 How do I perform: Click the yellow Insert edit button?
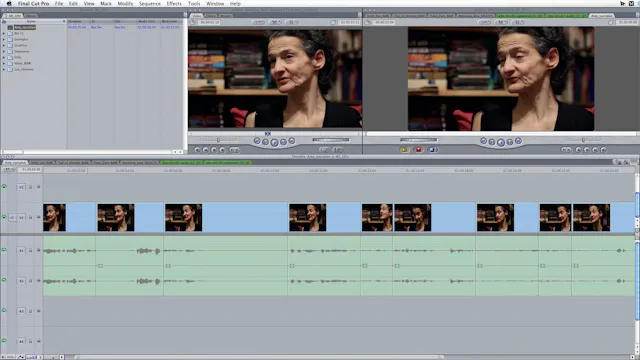pyautogui.click(x=404, y=150)
